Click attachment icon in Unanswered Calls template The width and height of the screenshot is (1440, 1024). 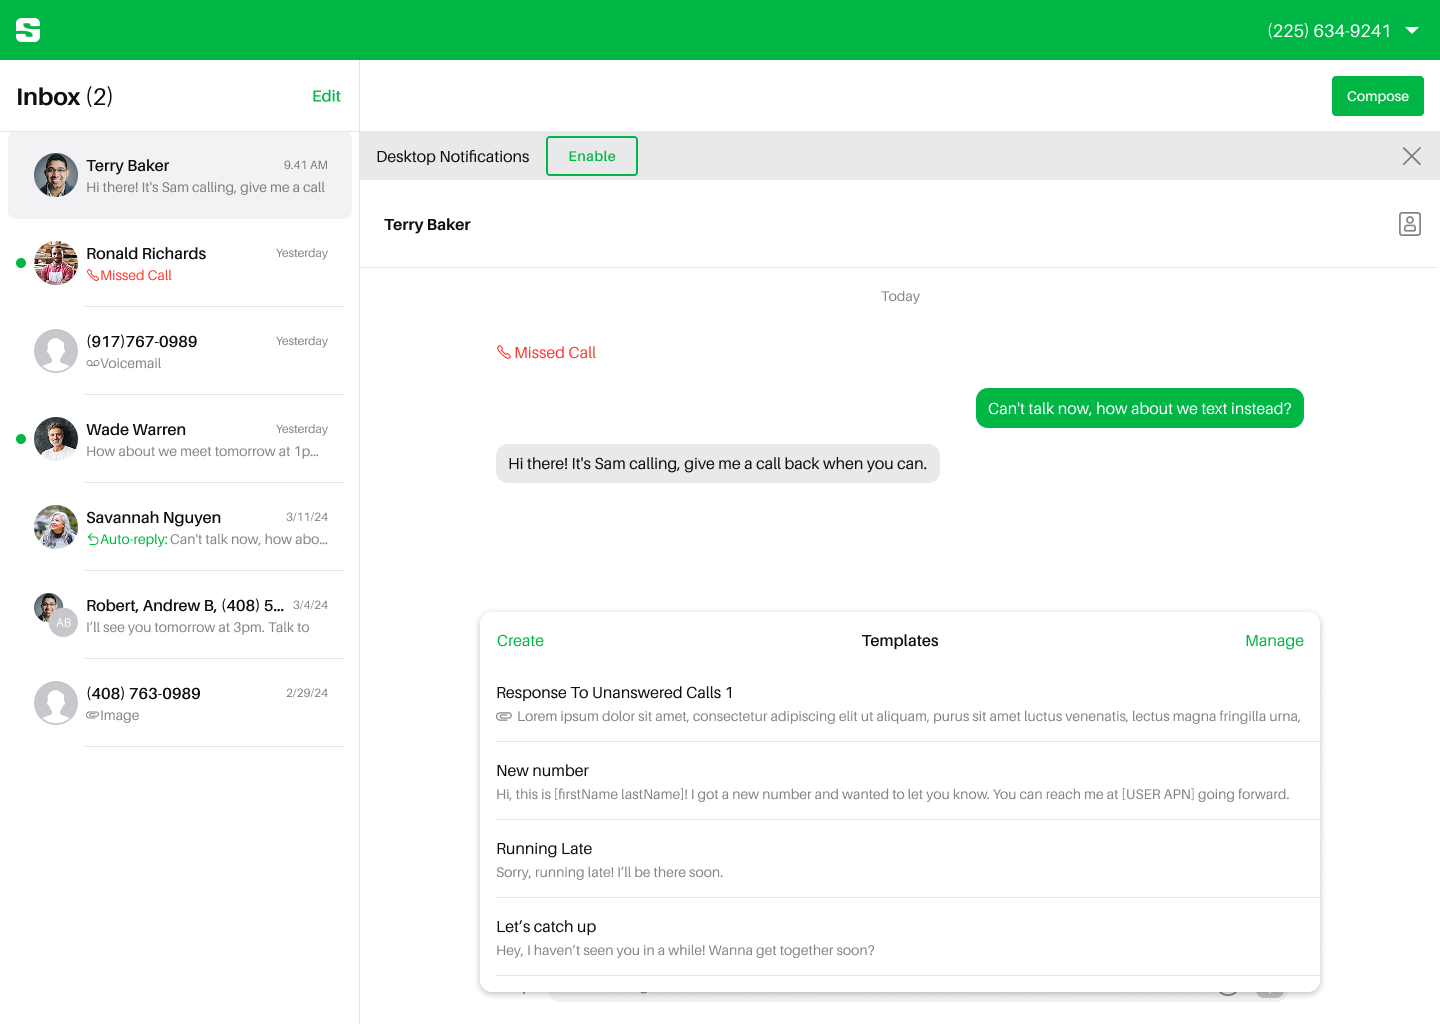point(504,716)
